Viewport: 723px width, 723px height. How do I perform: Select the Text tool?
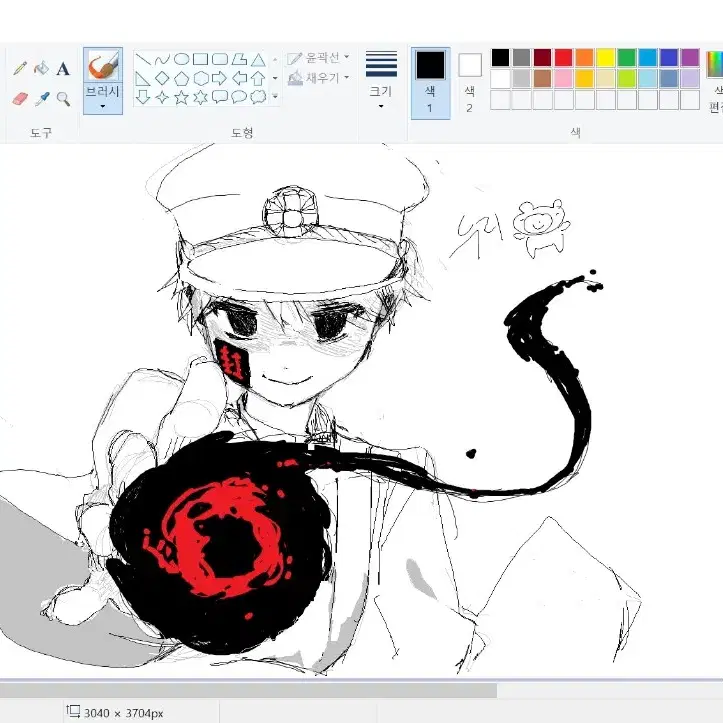tap(63, 69)
